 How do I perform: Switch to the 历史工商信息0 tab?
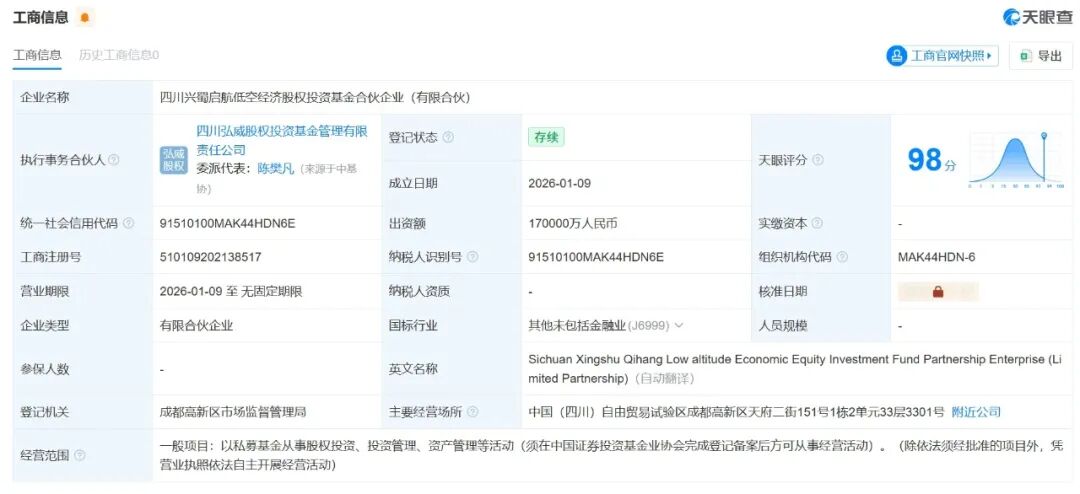coord(118,55)
